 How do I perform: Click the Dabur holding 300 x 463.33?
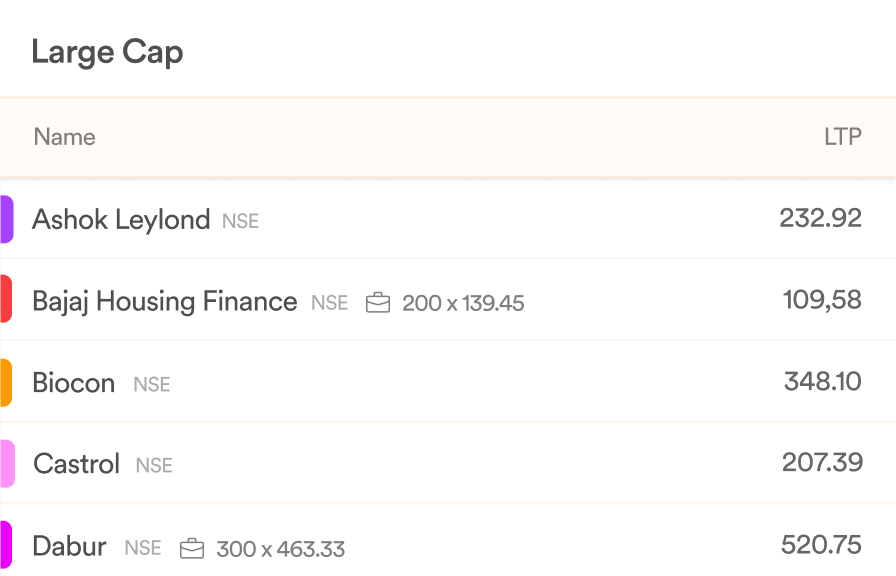281,549
